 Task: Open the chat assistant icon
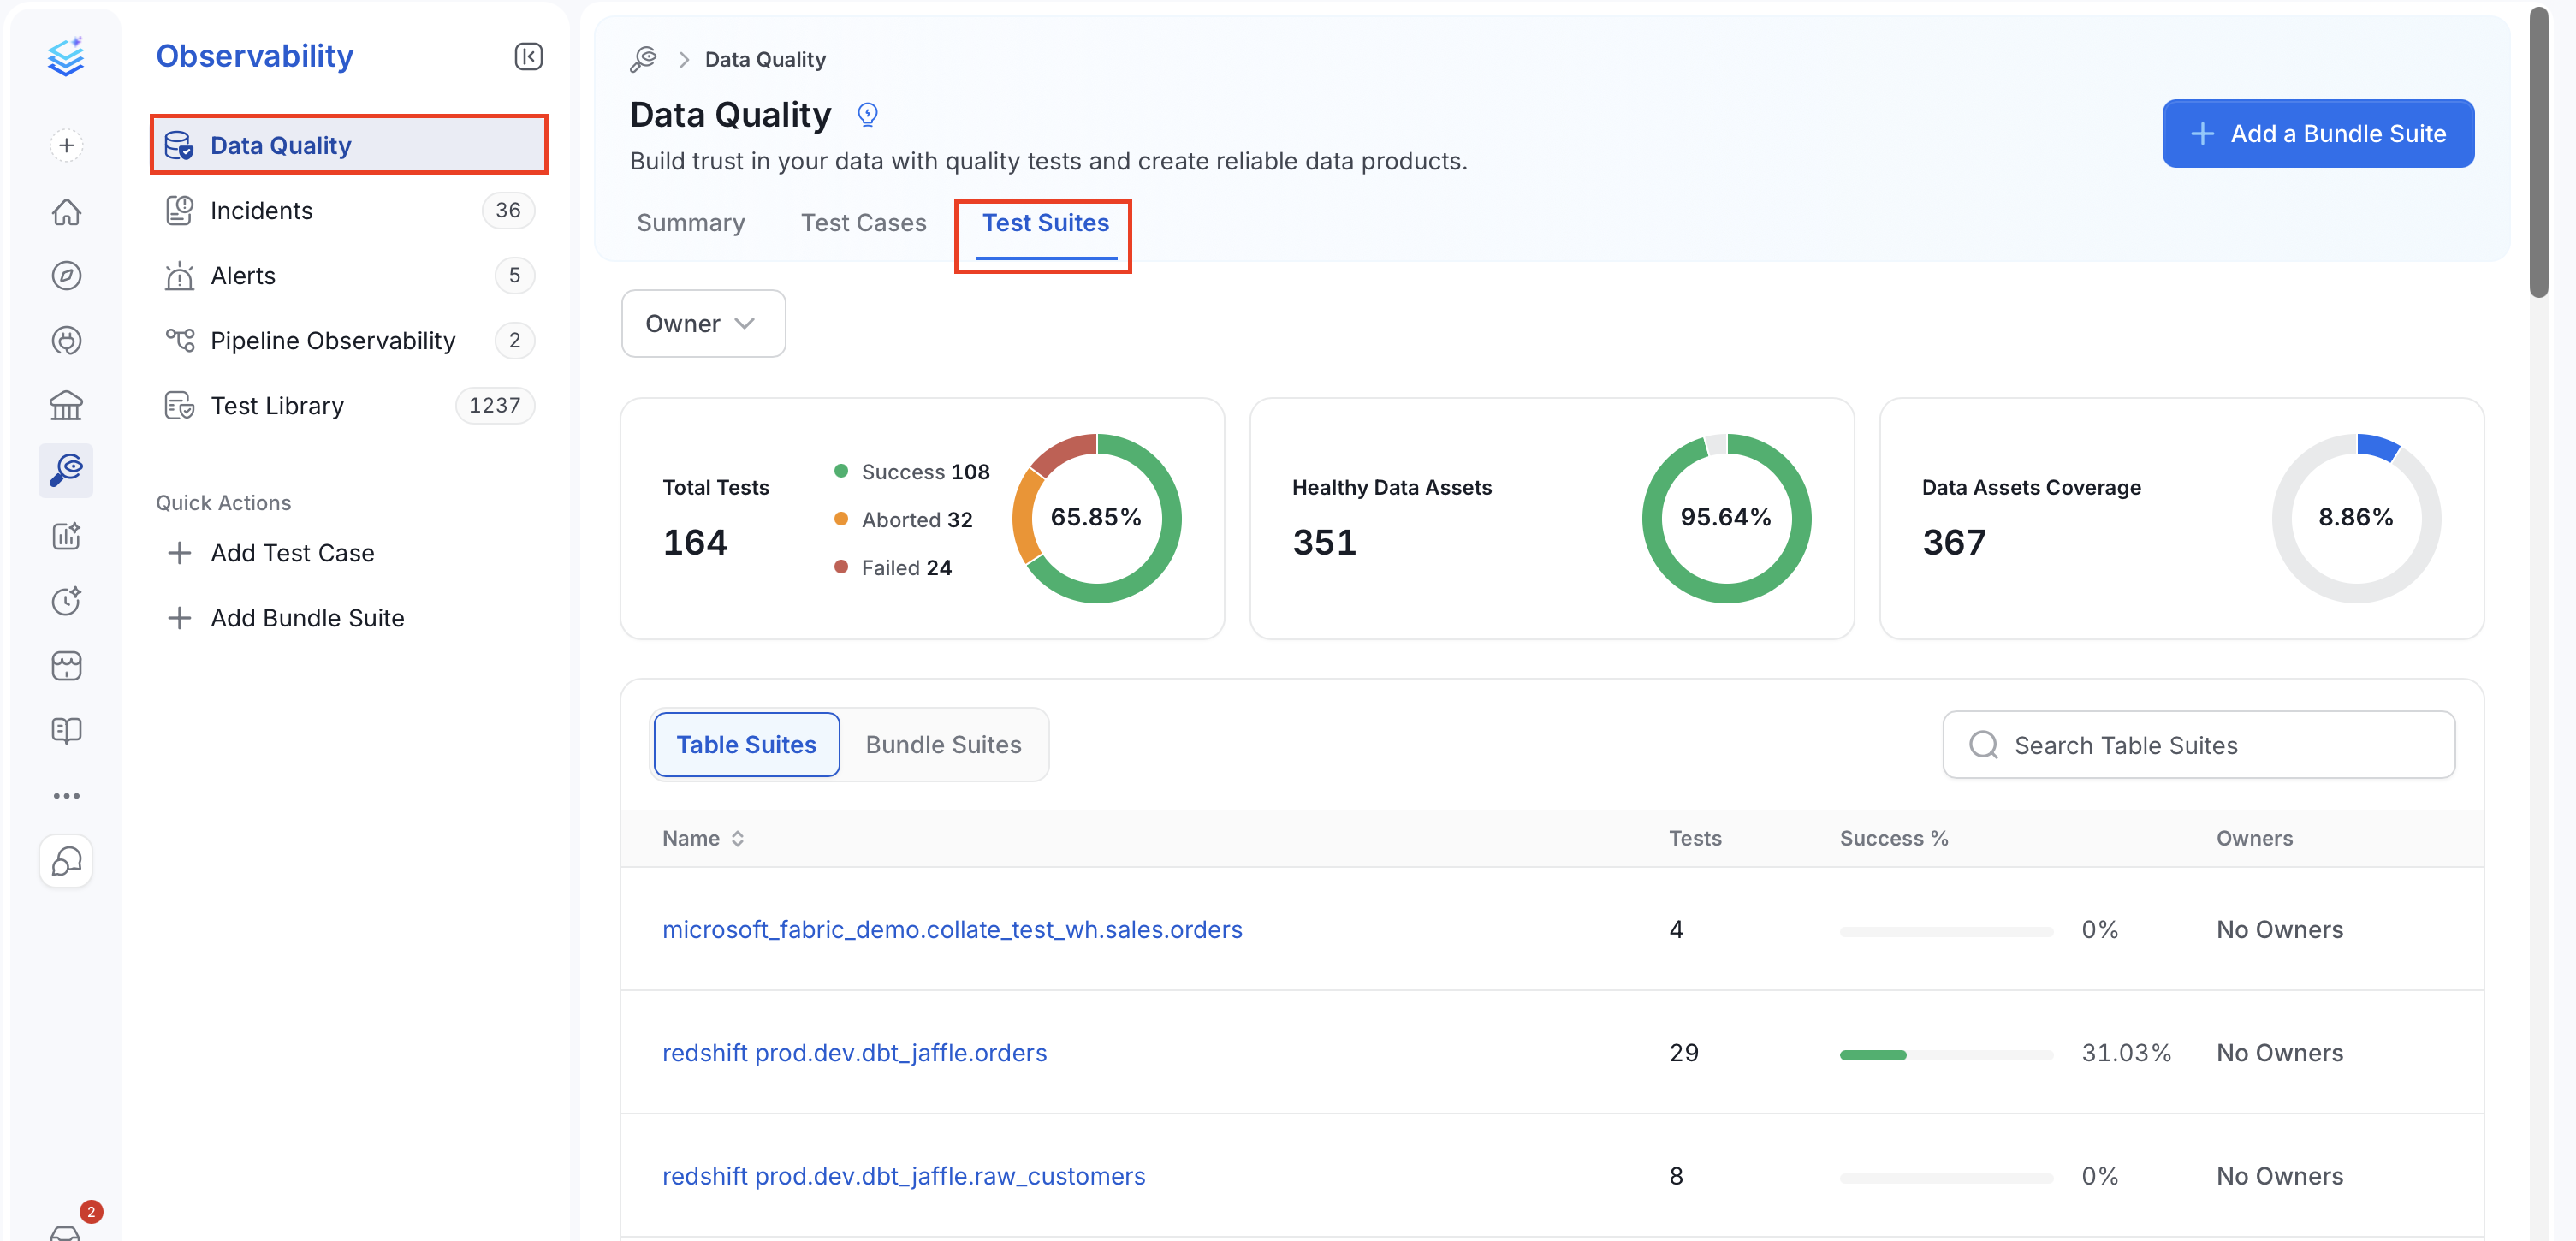(x=66, y=861)
